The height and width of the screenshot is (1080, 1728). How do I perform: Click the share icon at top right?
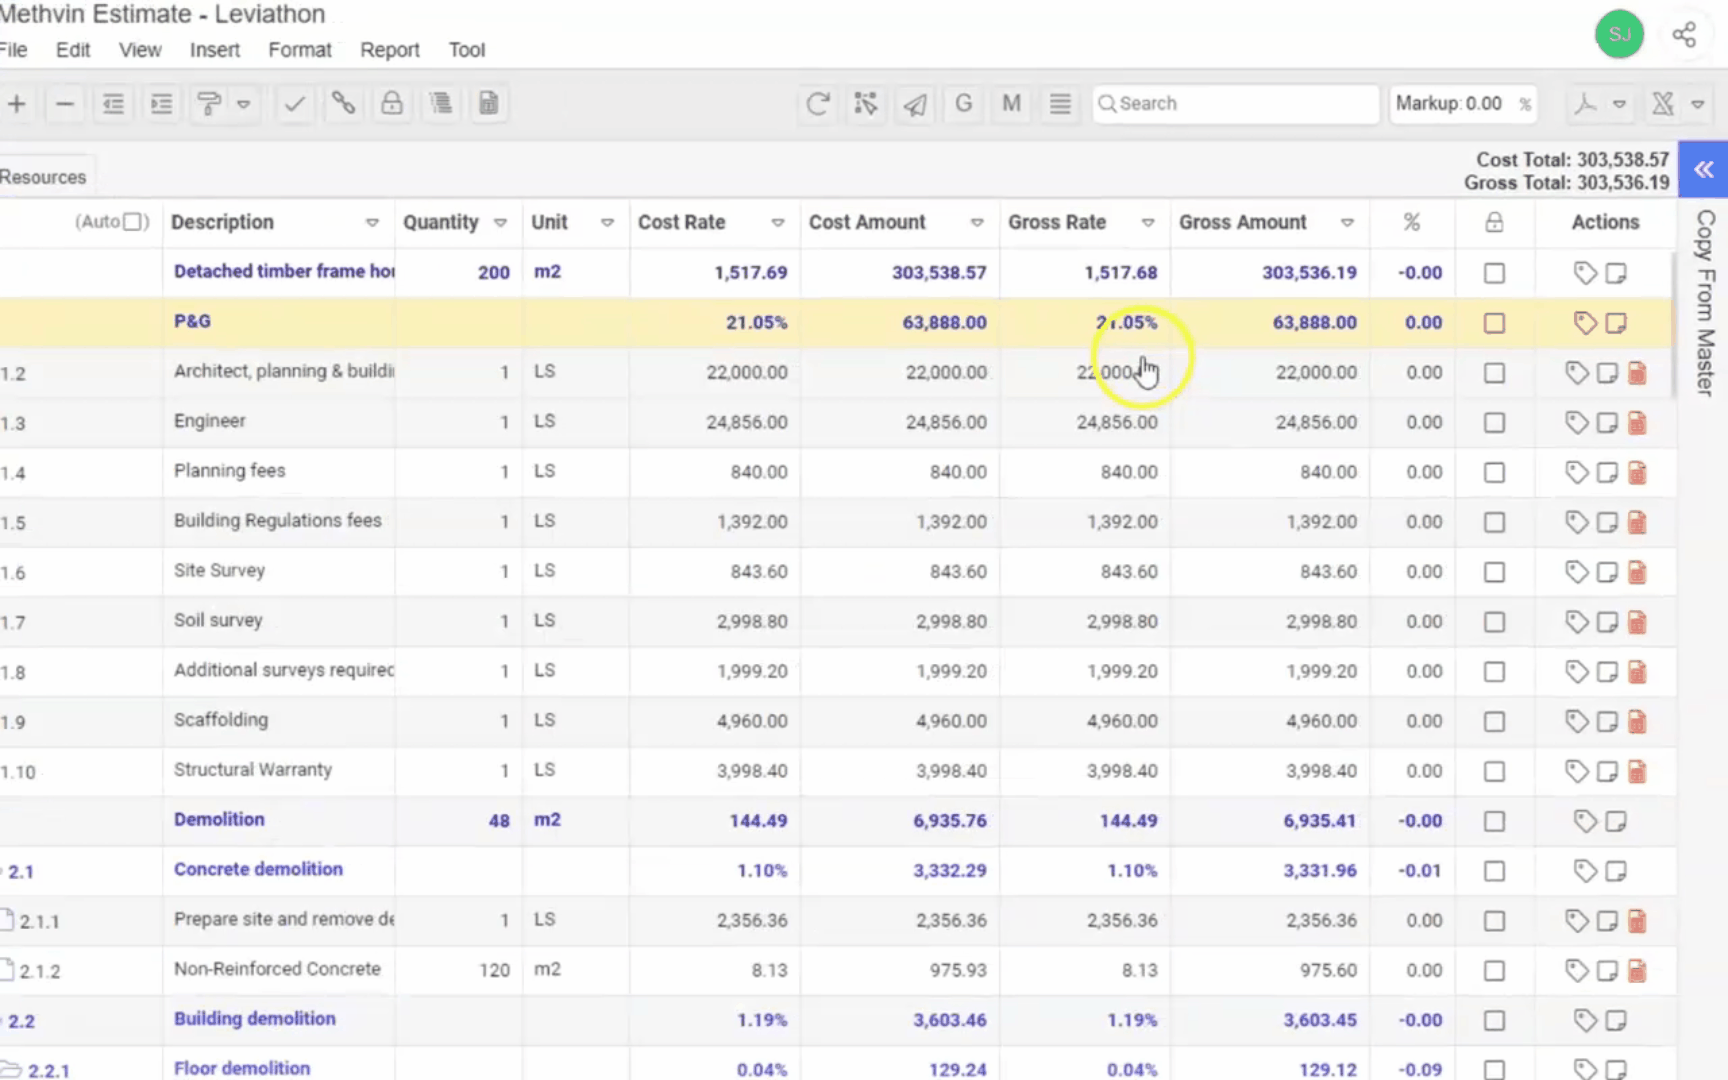point(1684,35)
